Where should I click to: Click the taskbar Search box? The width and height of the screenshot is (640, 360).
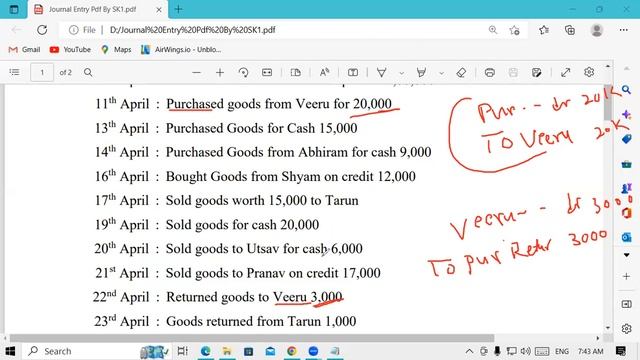97,351
